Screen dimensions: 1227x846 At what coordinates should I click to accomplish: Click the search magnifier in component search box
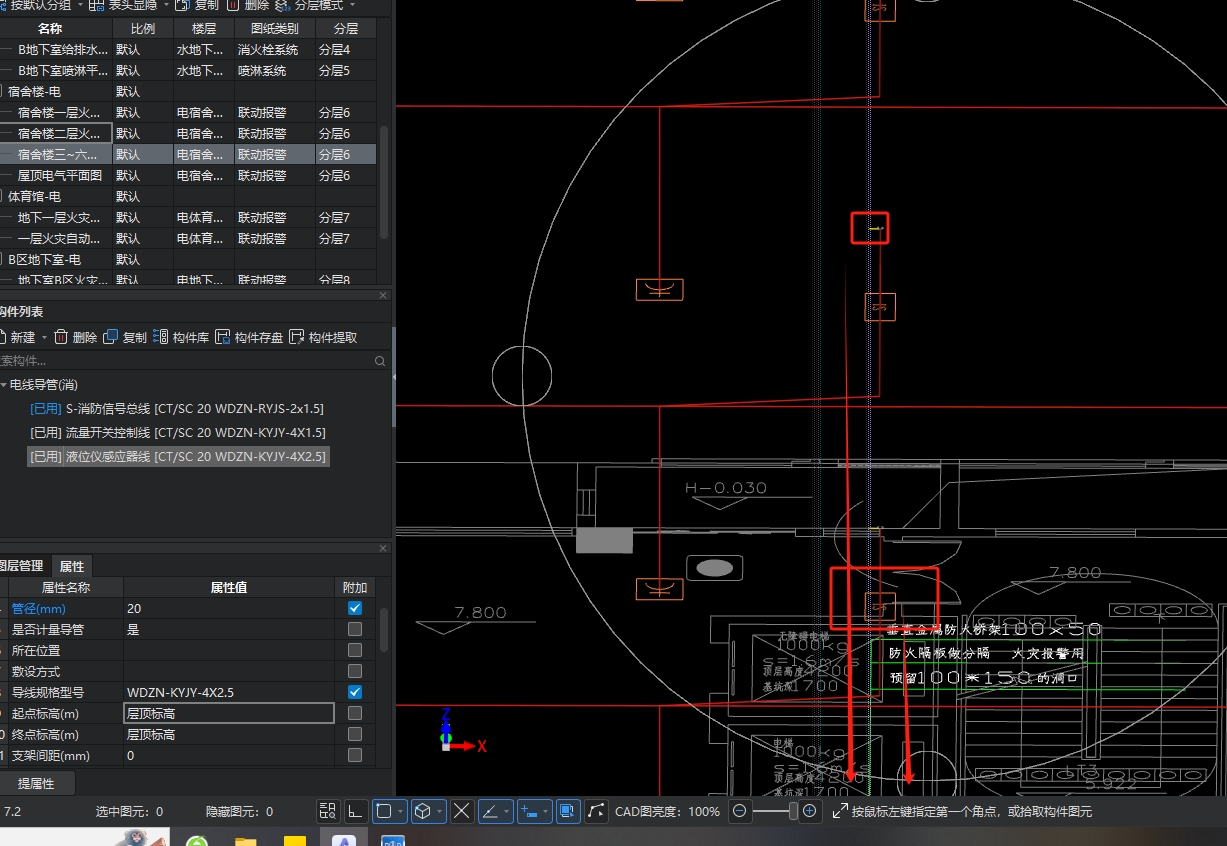[380, 361]
